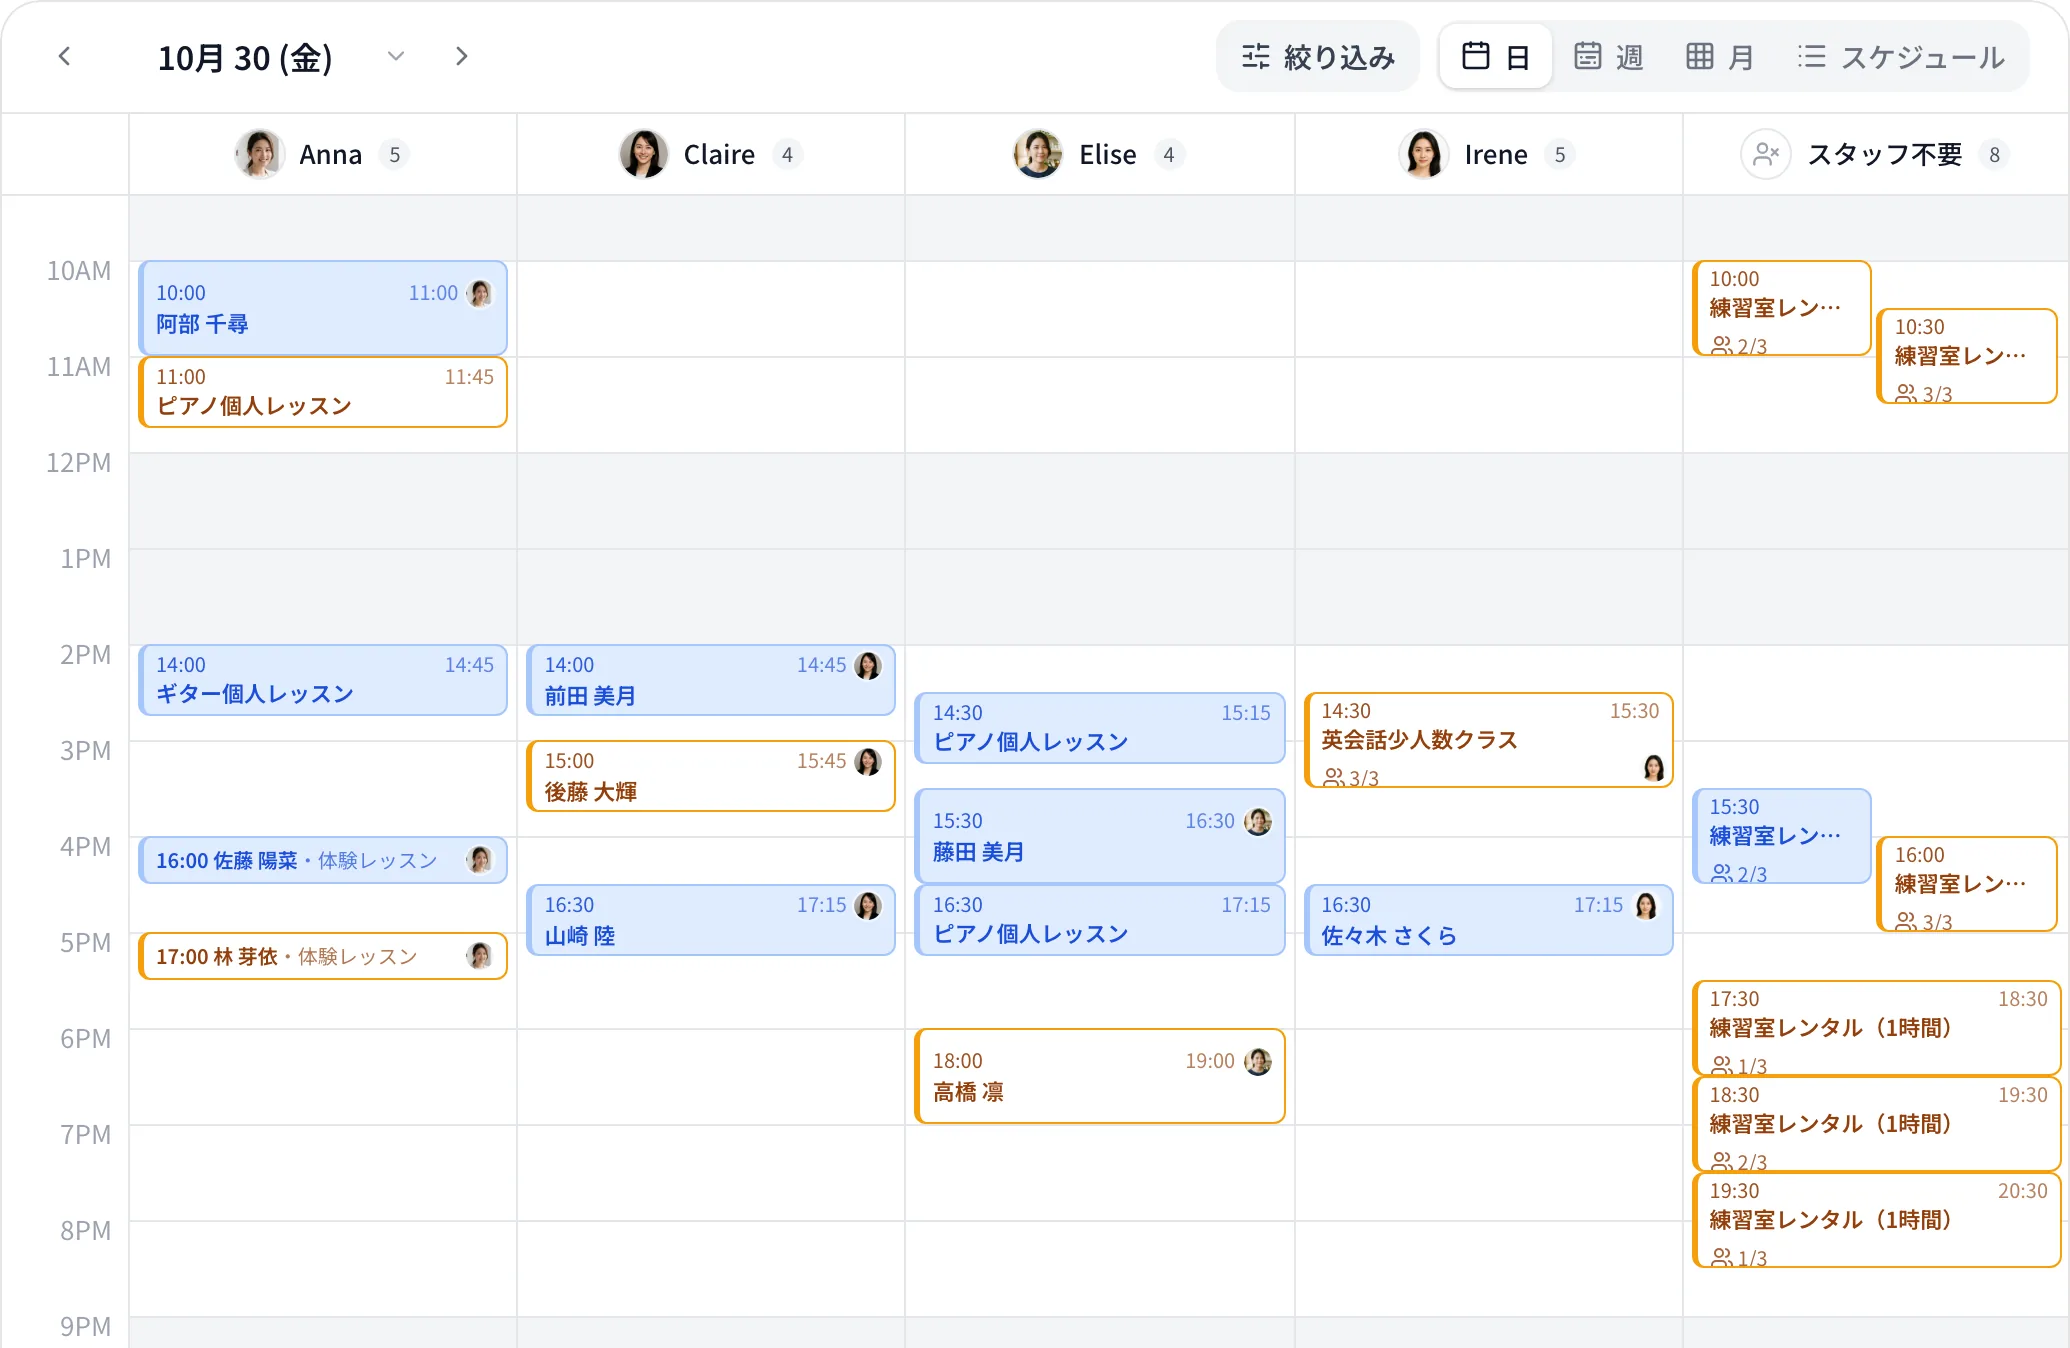Go to previous day with left arrow
The width and height of the screenshot is (2070, 1348).
tap(65, 57)
